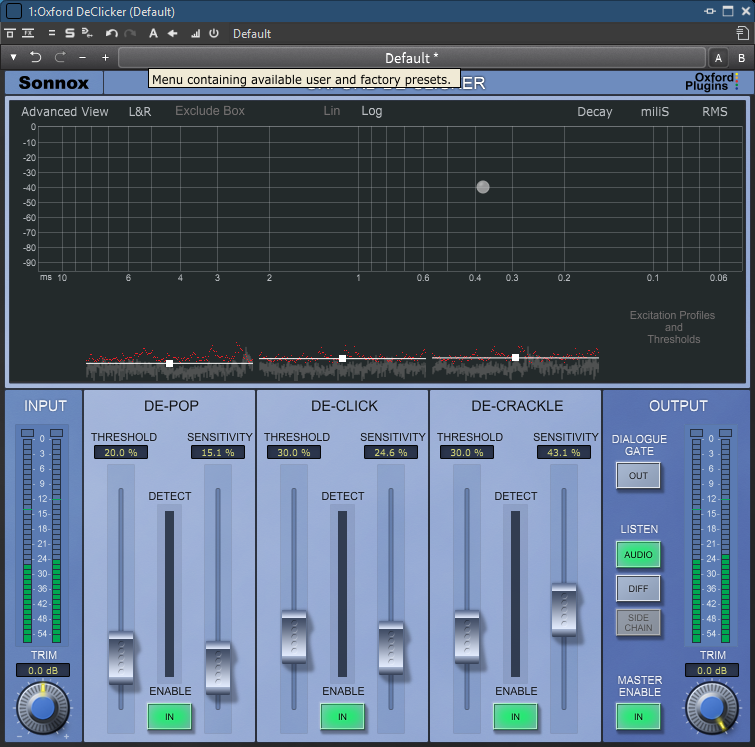The width and height of the screenshot is (755, 747).
Task: Click the plus icon in preset bar
Action: 105,58
